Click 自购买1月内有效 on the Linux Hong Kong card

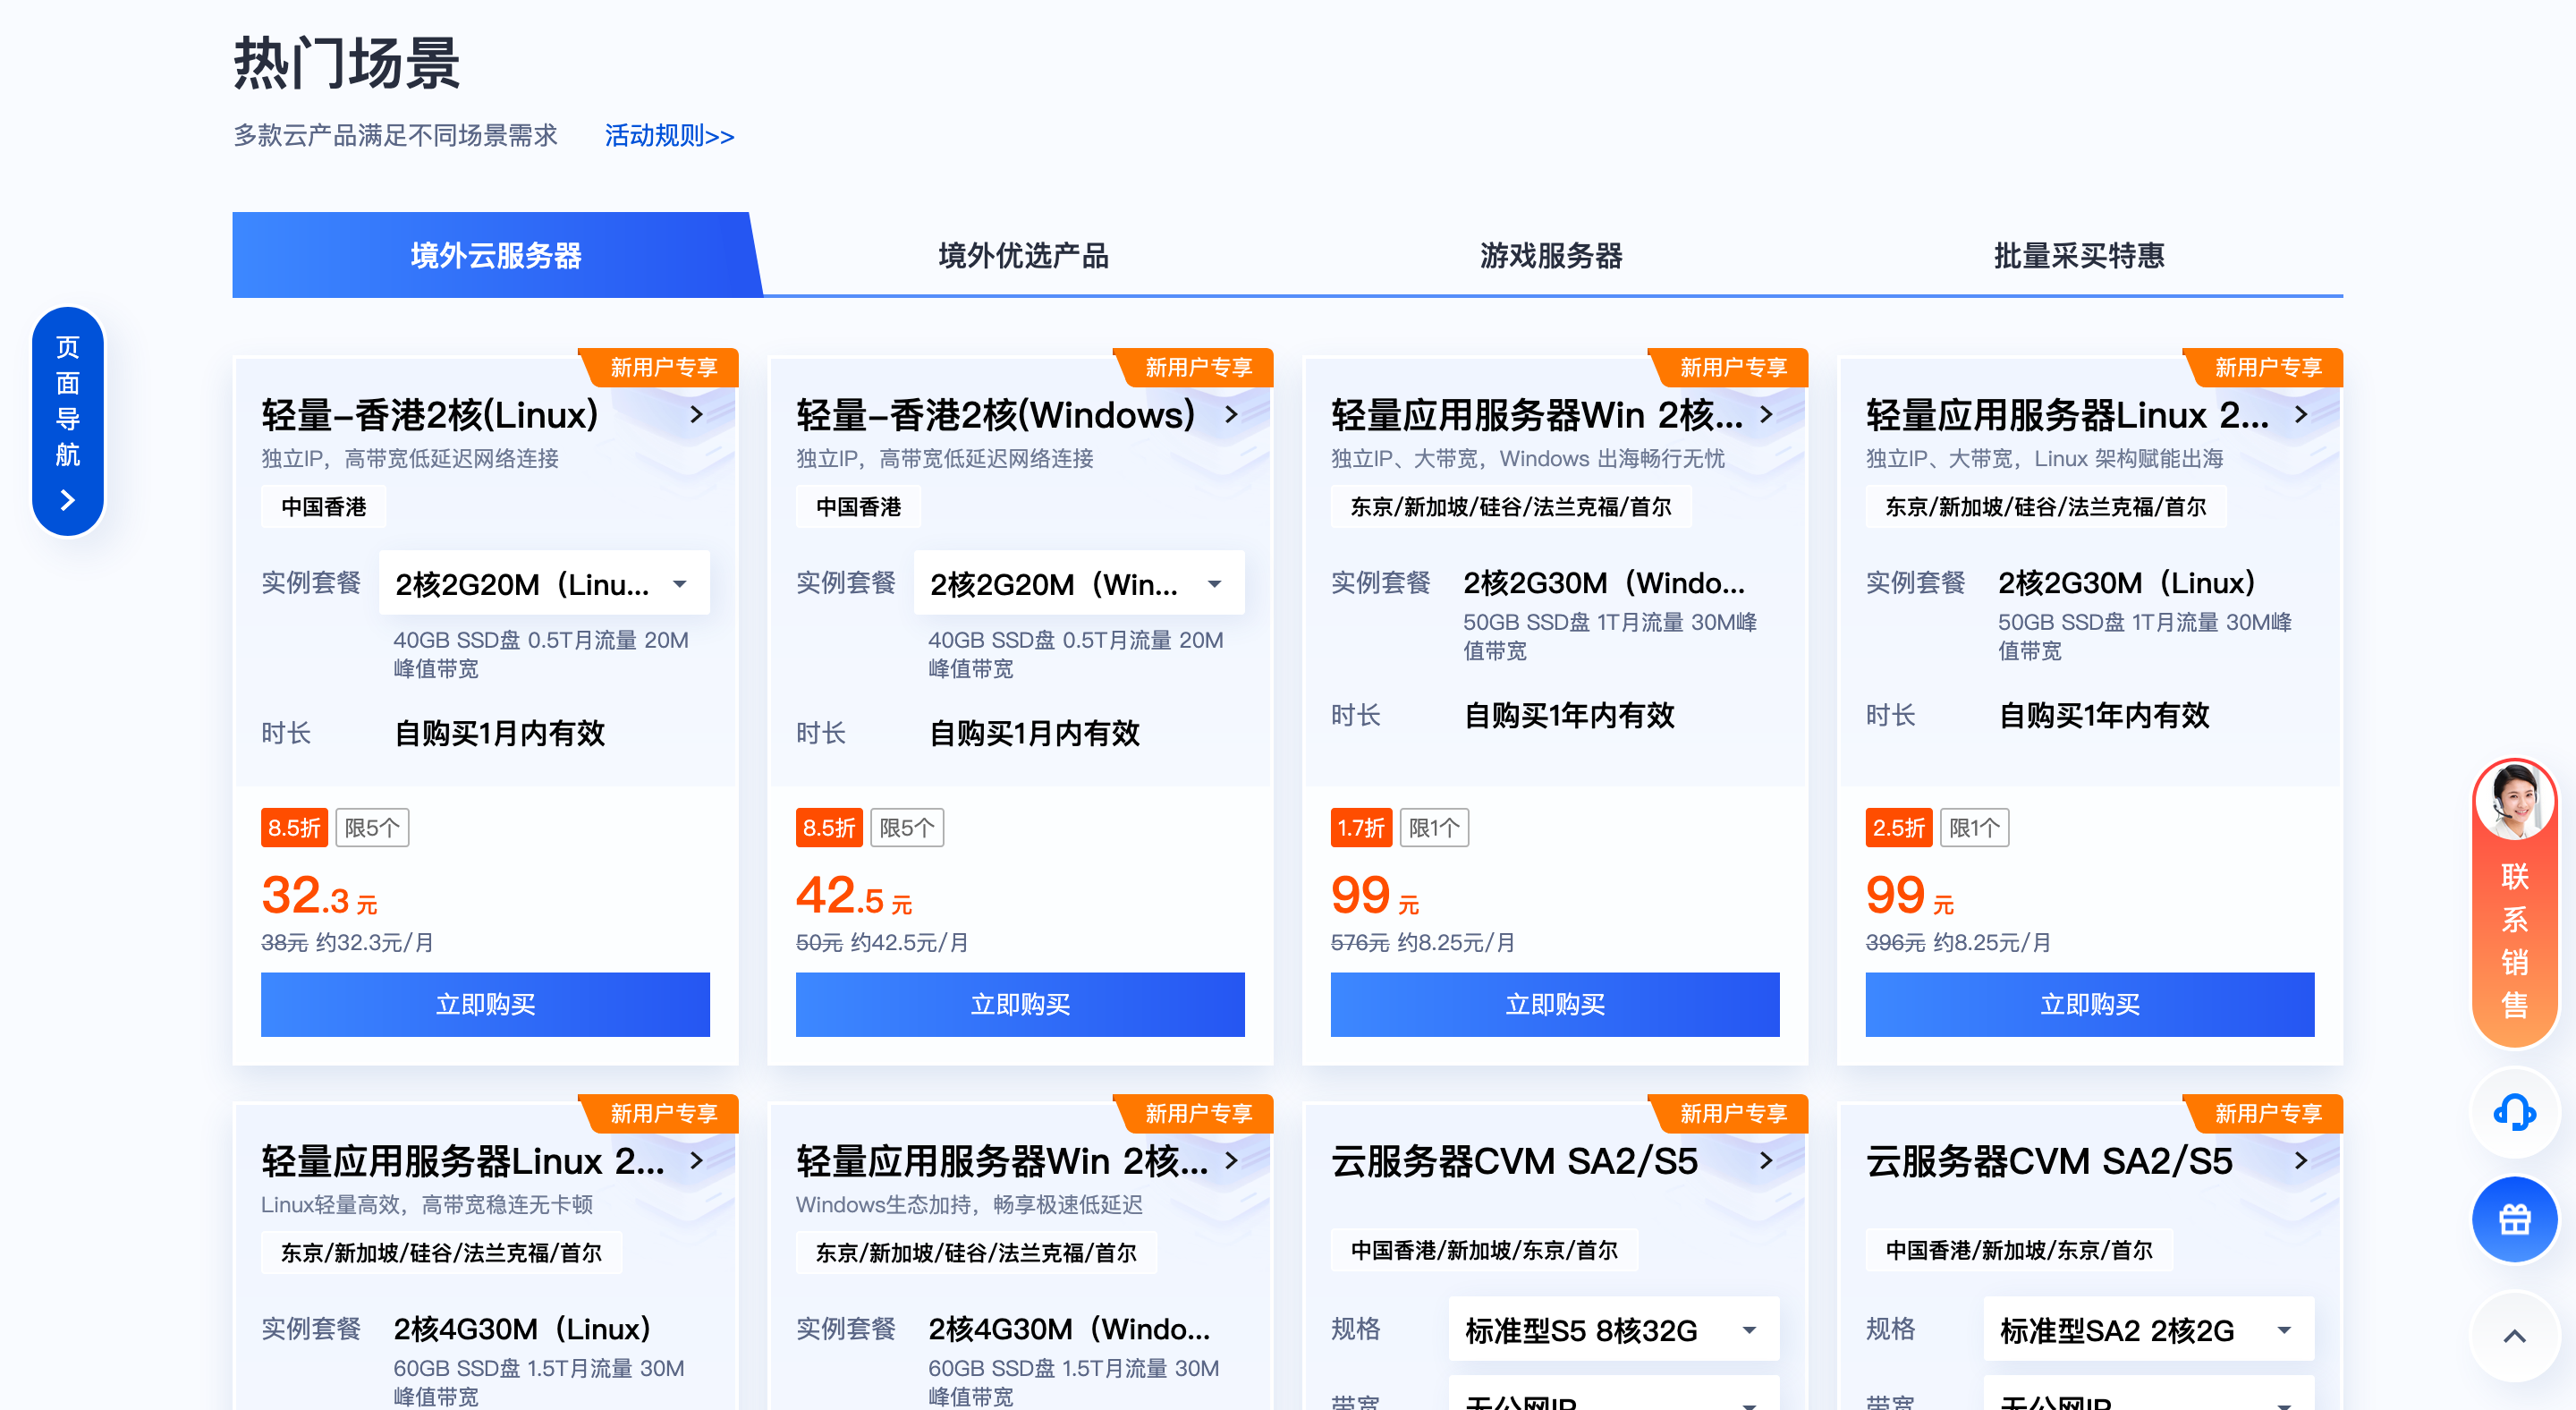(500, 733)
